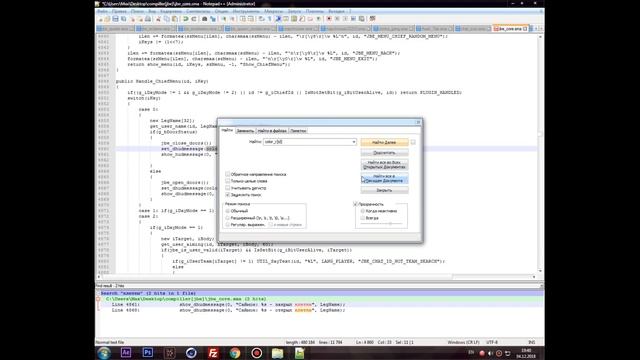Switch to the Пометки tab
This screenshot has height=360, width=640.
coord(298,131)
